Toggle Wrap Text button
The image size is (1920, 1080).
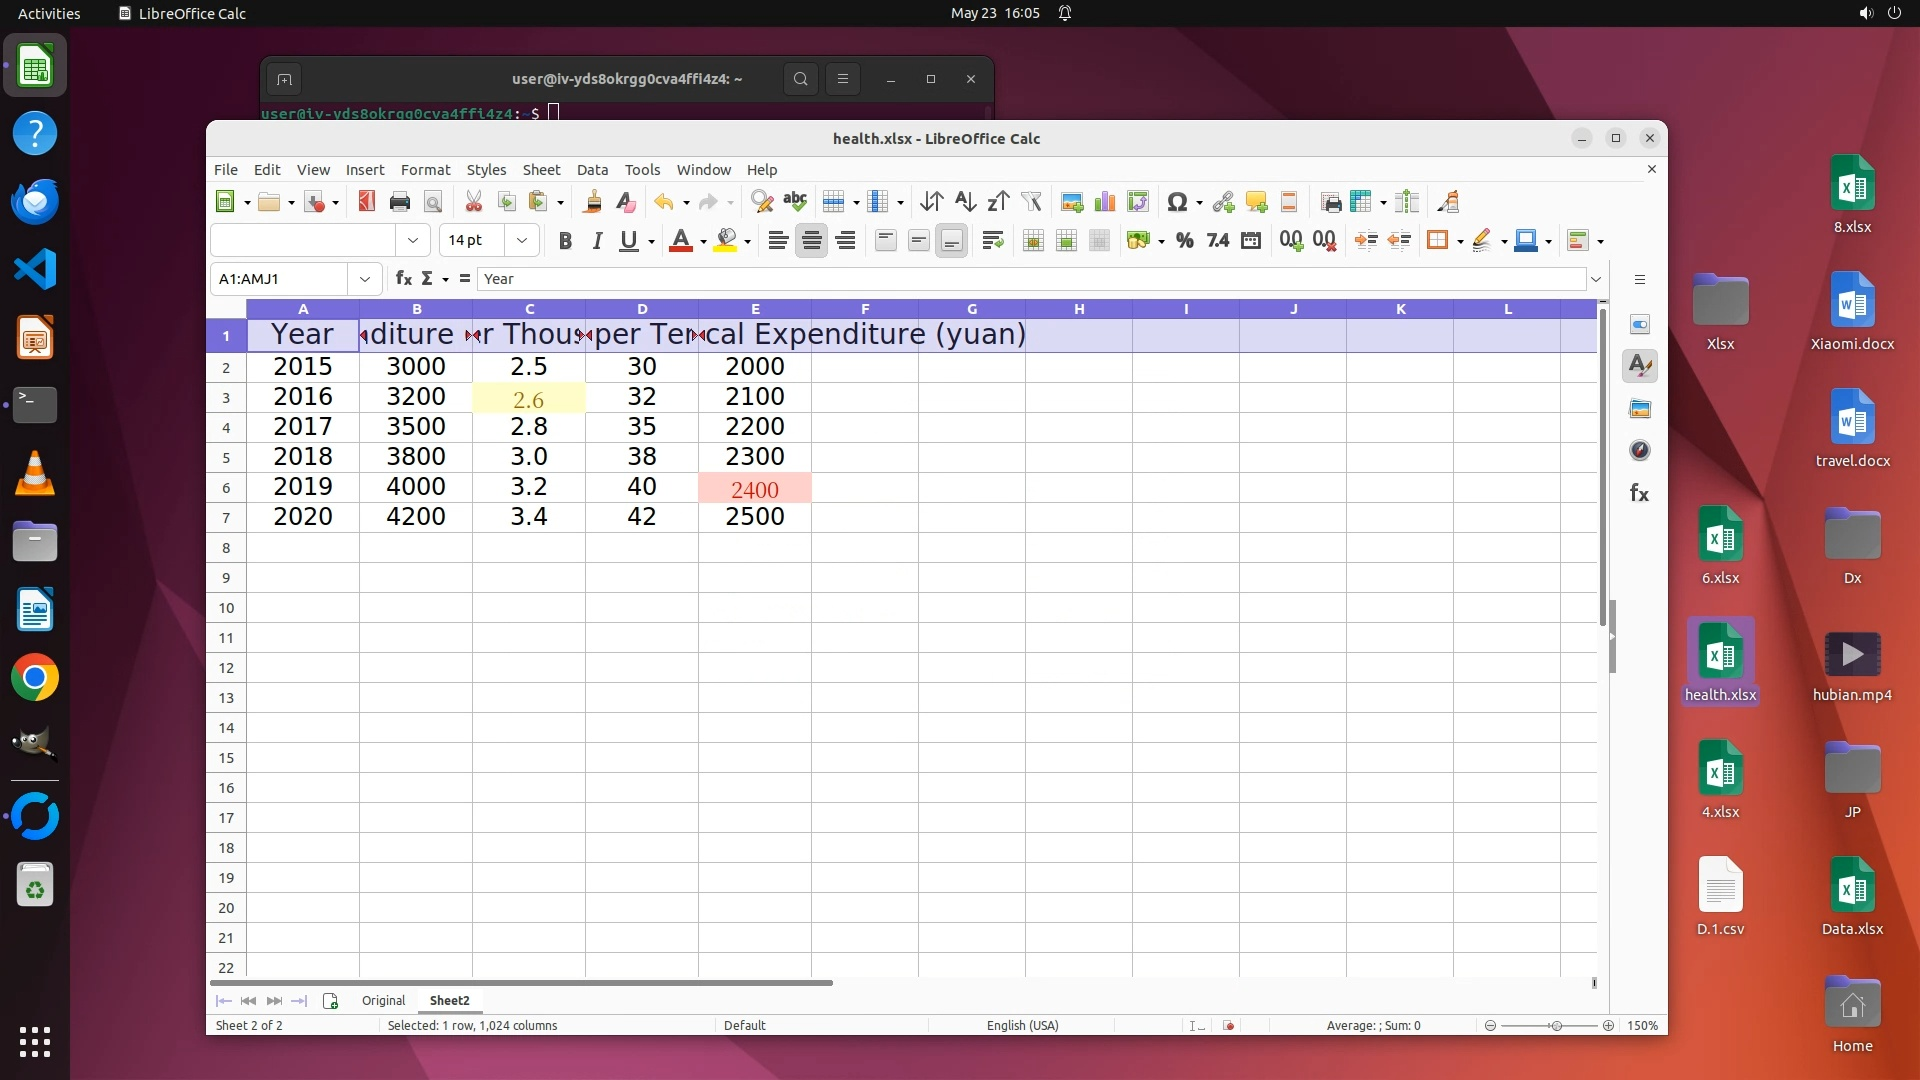(992, 241)
